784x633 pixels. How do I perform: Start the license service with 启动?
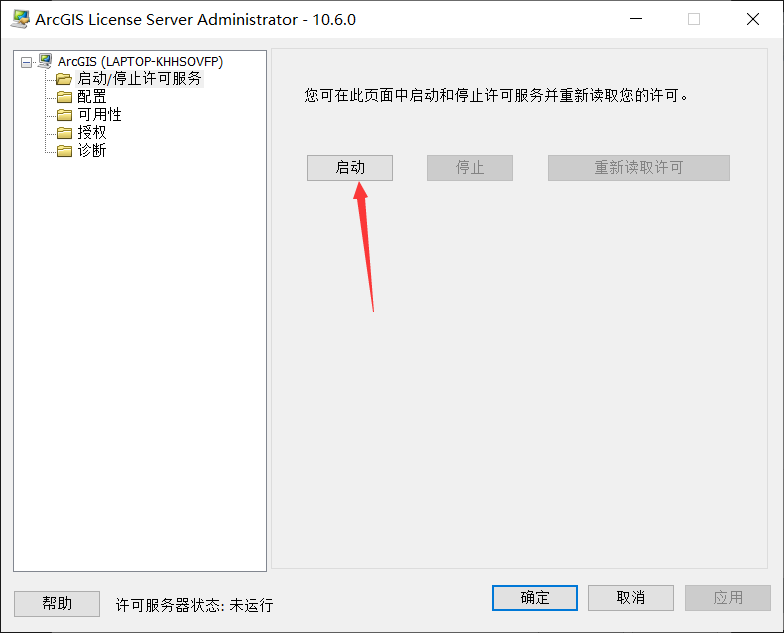(350, 168)
